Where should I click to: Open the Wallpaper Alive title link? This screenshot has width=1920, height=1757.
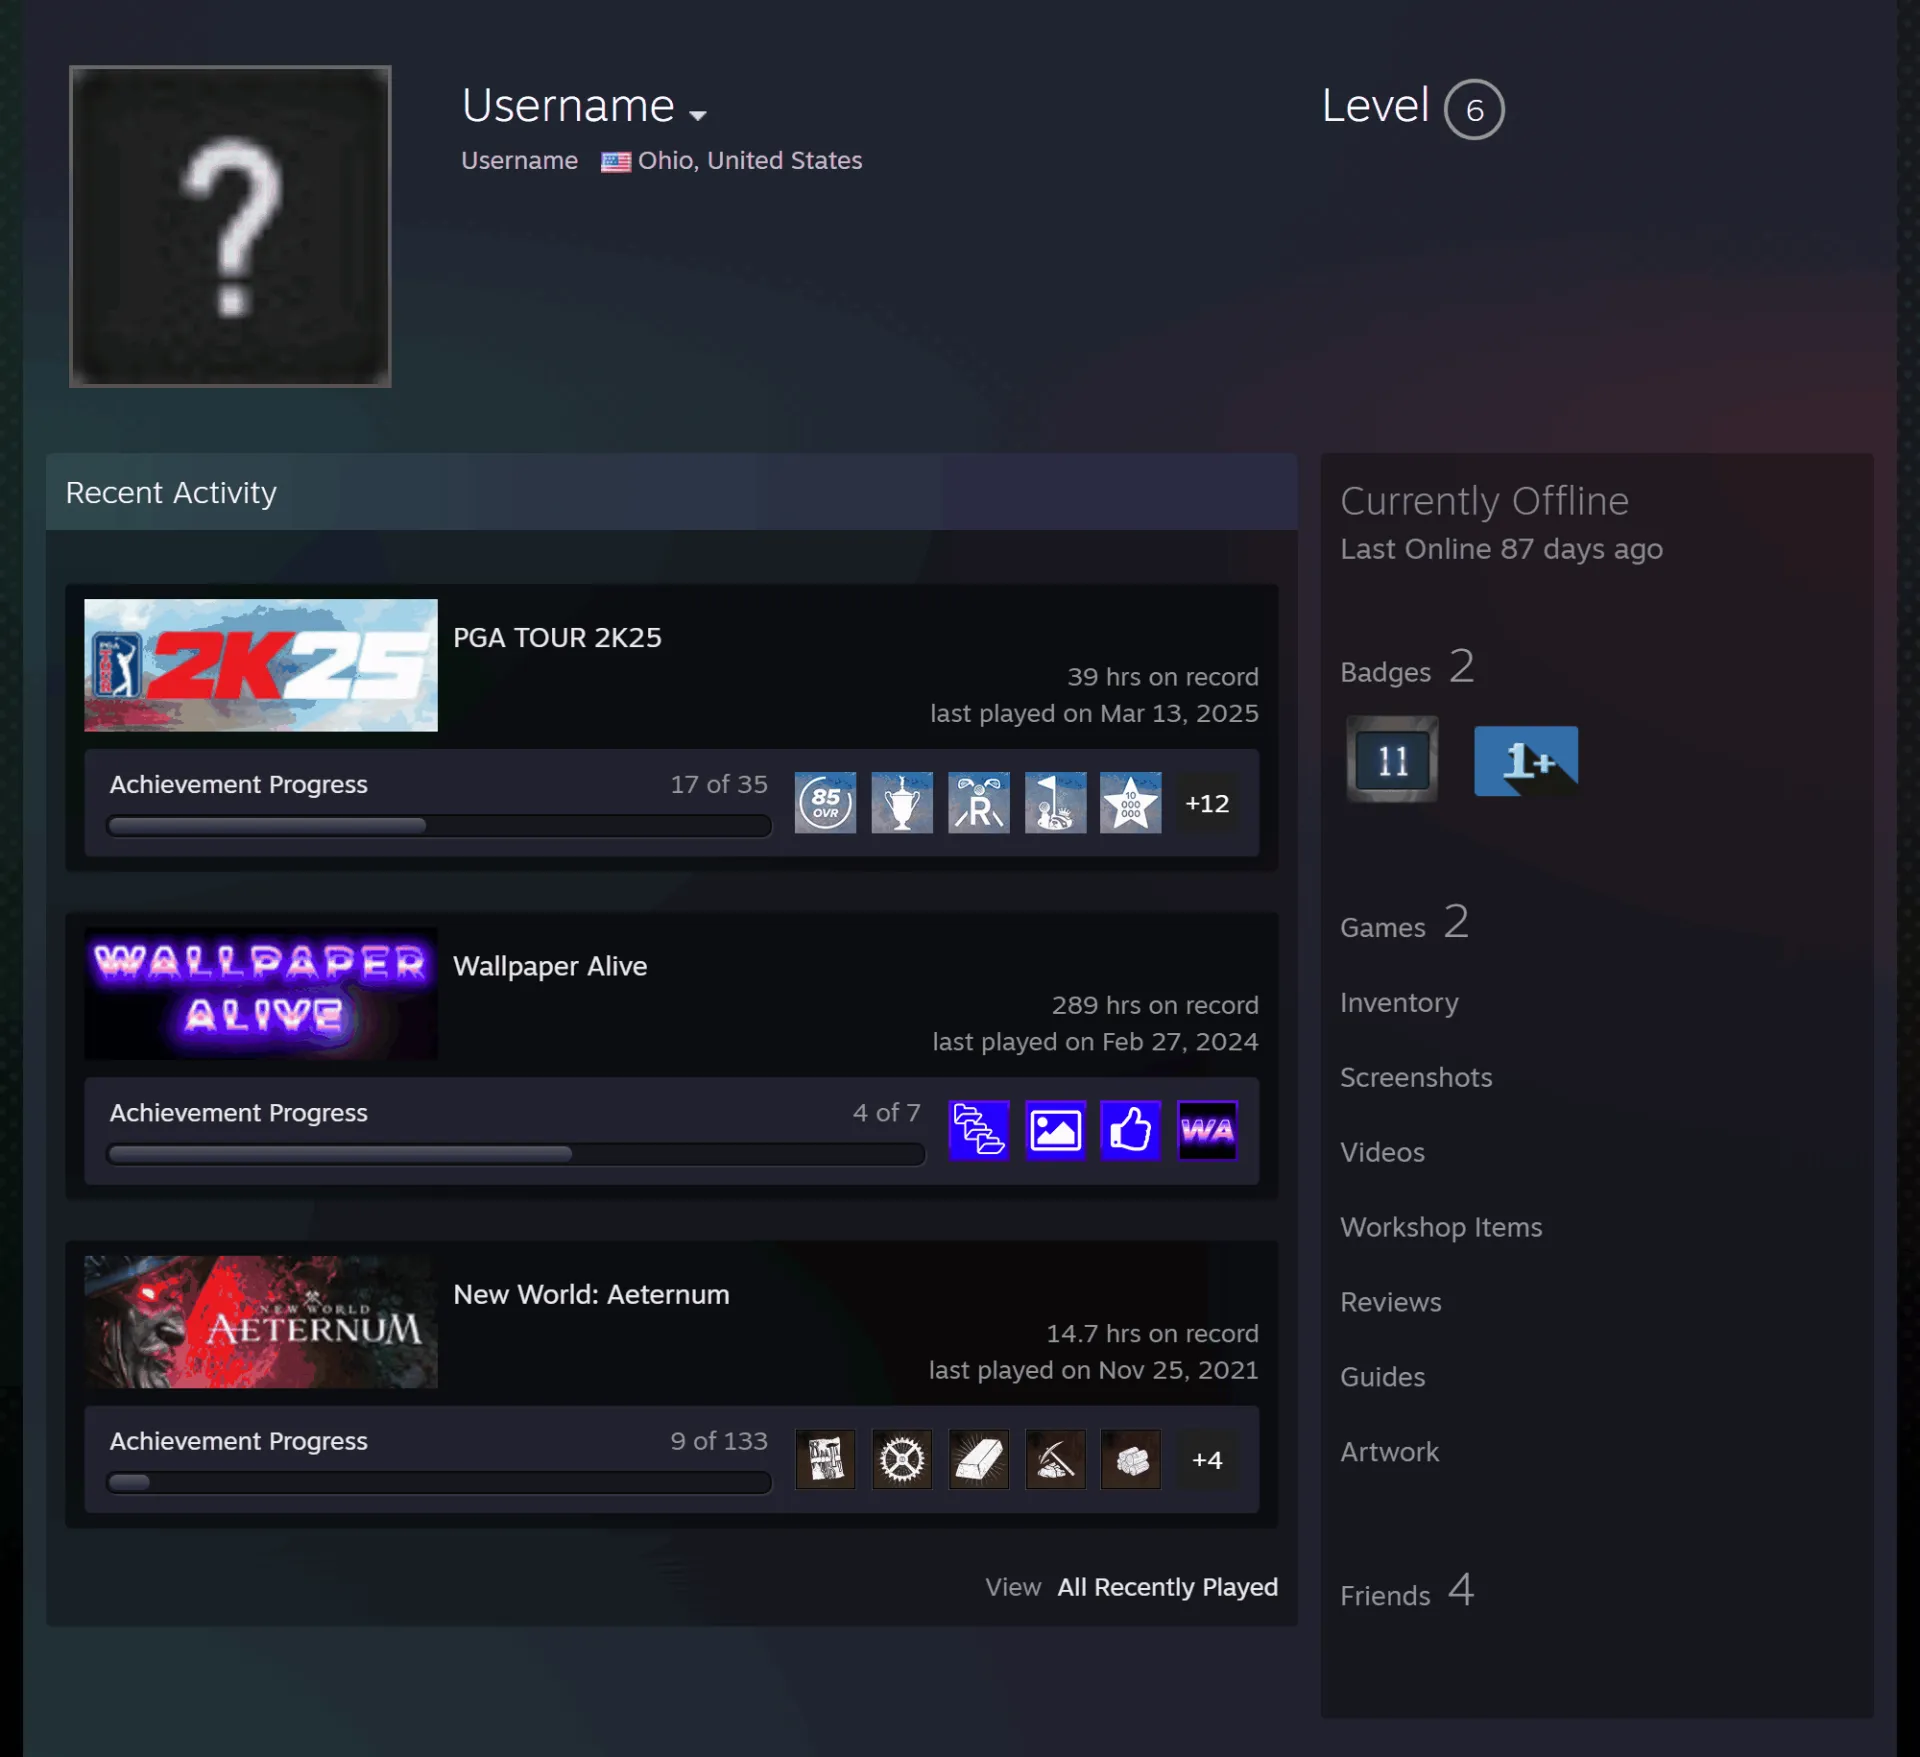coord(550,966)
